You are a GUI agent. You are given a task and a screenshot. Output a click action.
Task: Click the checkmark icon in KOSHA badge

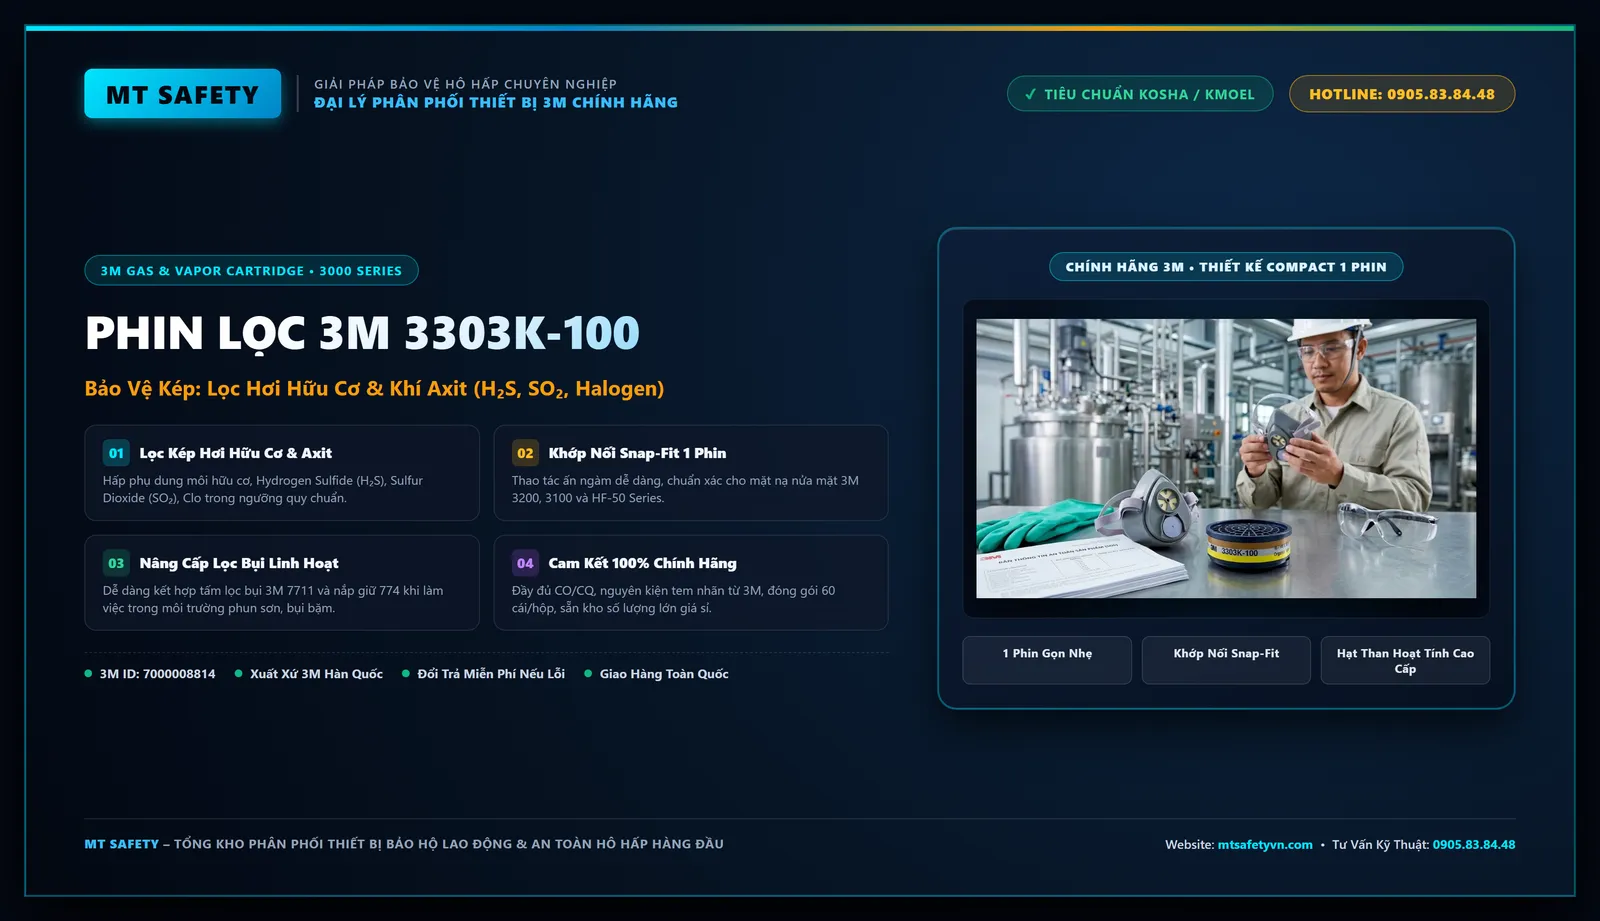click(1030, 94)
